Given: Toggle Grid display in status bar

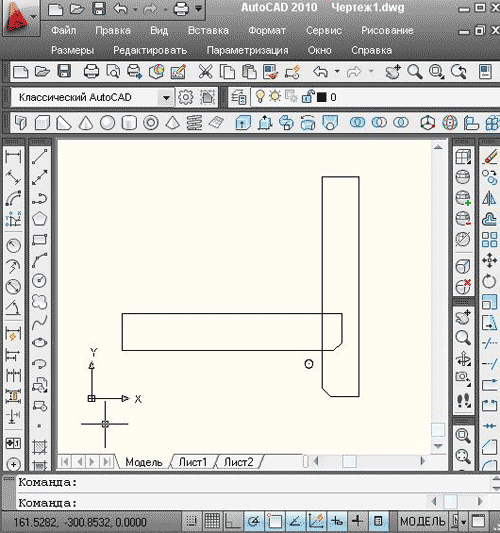Looking at the screenshot, I should pyautogui.click(x=212, y=521).
